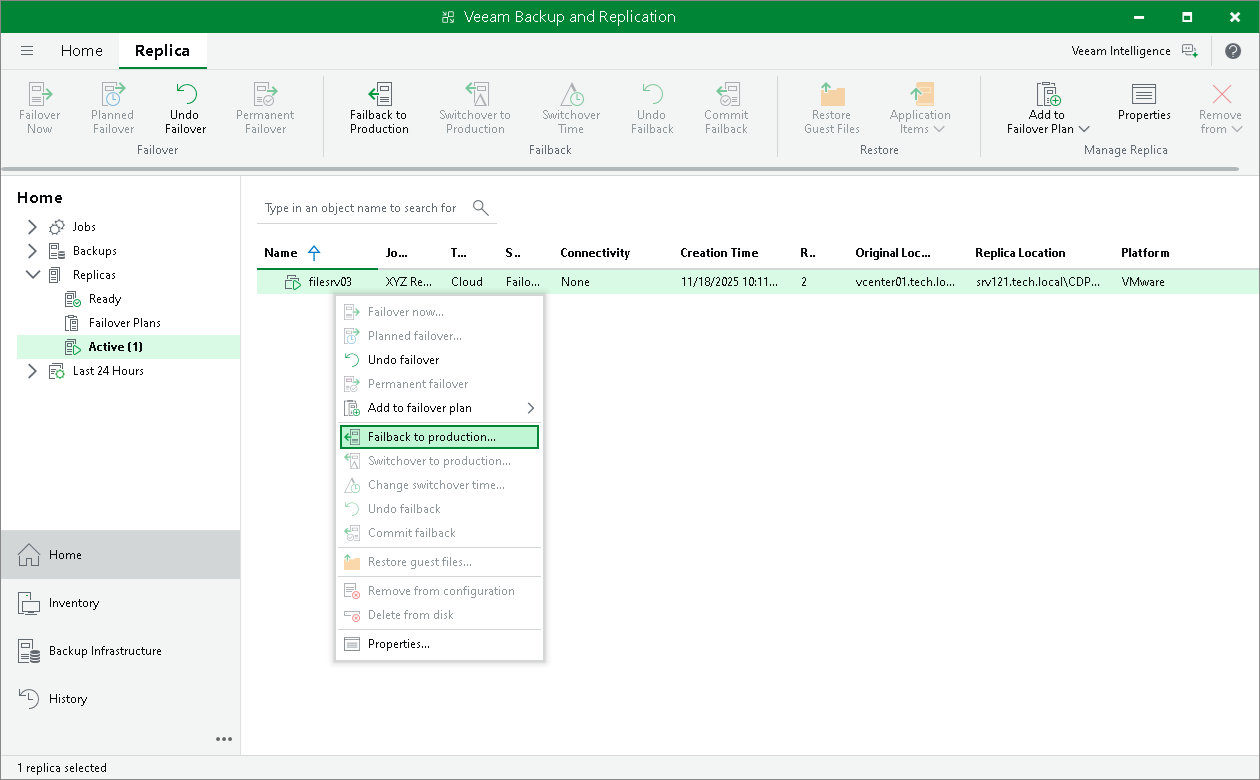Viewport: 1260px width, 780px height.
Task: Choose Remove from configuration in the context menu
Action: point(439,591)
